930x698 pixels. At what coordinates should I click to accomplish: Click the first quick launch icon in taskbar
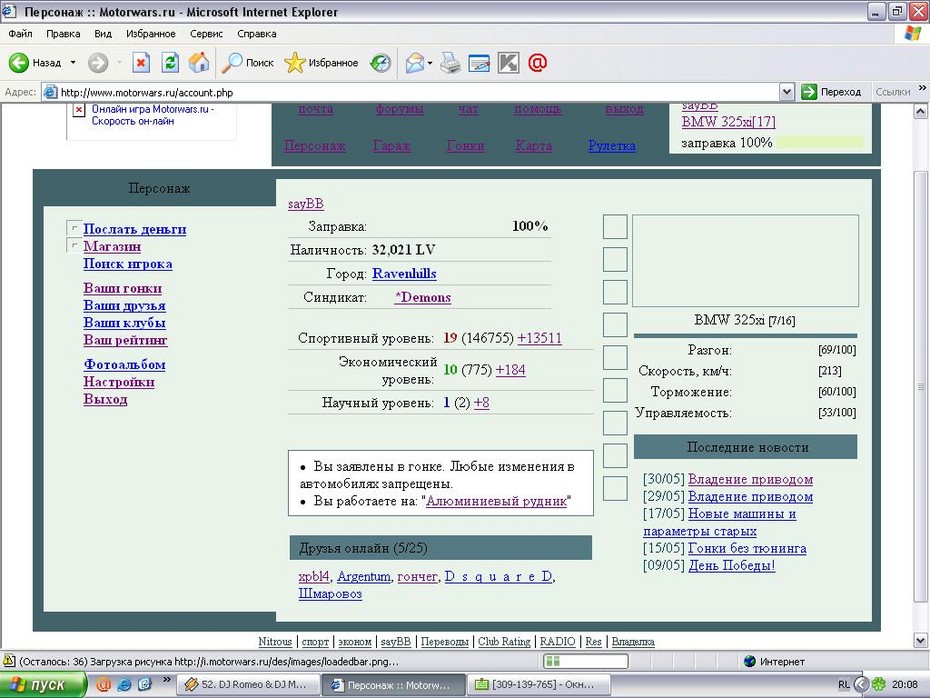tap(103, 684)
